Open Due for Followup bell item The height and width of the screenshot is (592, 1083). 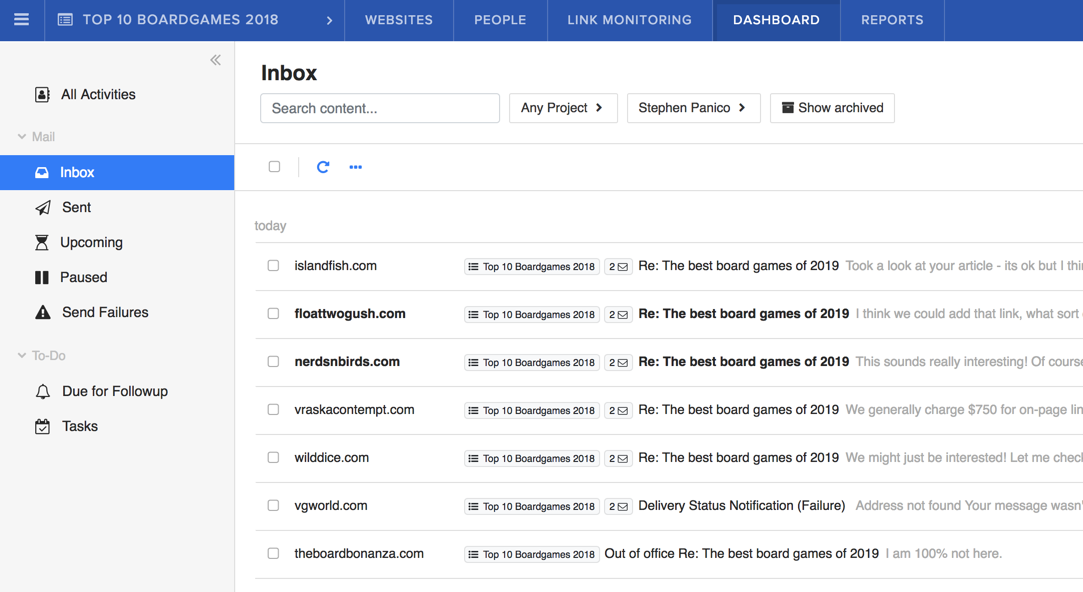click(x=114, y=391)
